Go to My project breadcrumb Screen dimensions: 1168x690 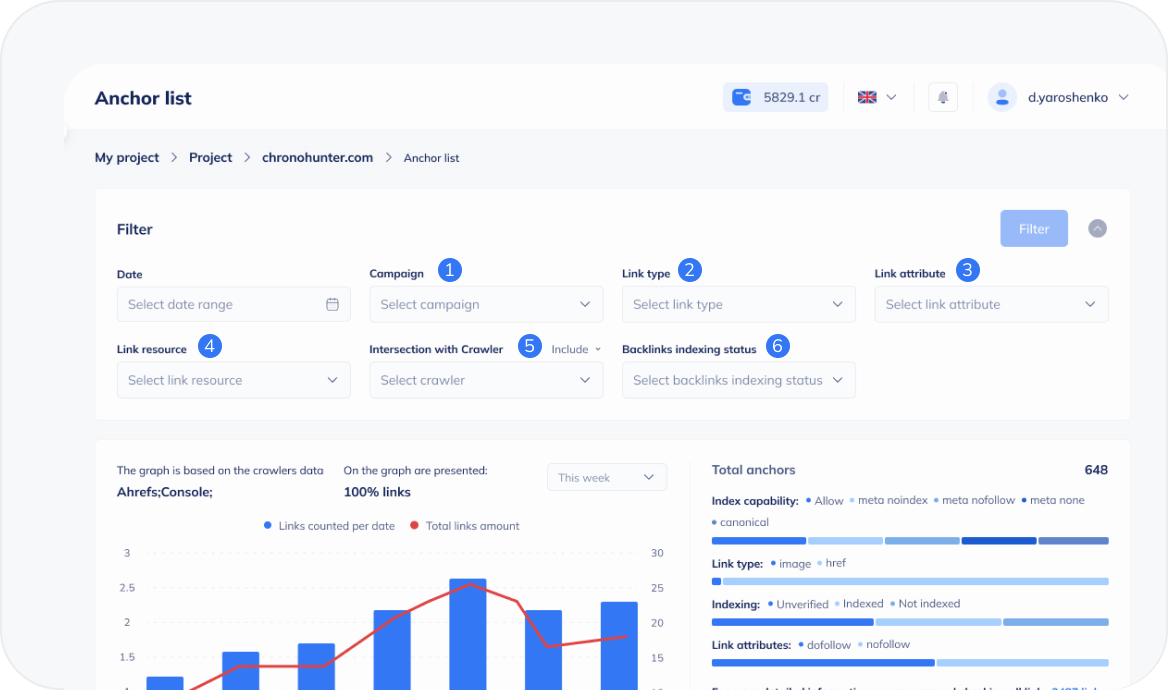click(x=127, y=157)
